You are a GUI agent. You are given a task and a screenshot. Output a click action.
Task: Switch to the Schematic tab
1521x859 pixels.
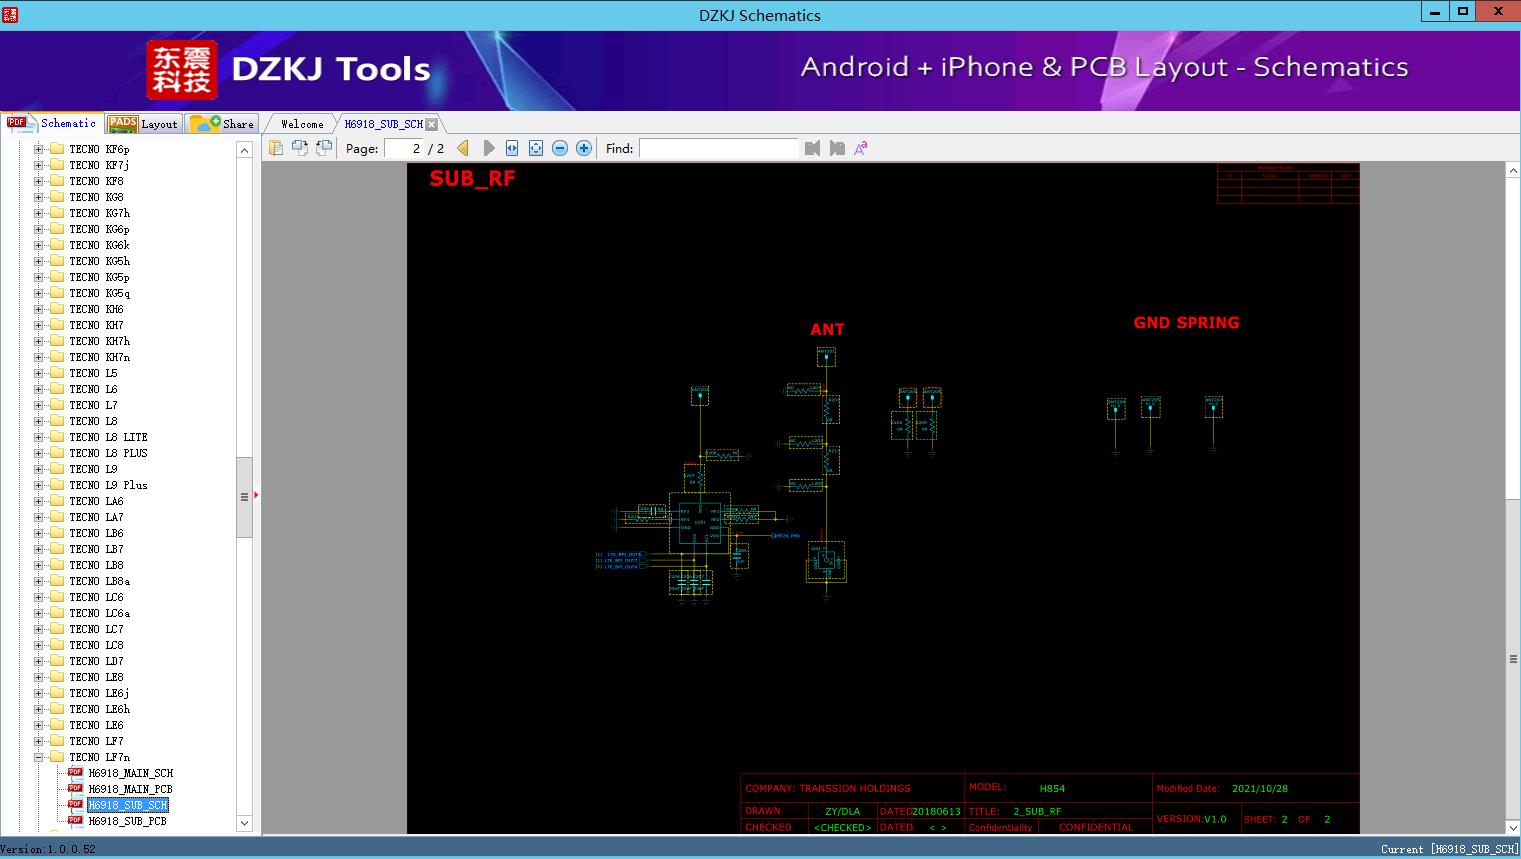click(x=51, y=123)
